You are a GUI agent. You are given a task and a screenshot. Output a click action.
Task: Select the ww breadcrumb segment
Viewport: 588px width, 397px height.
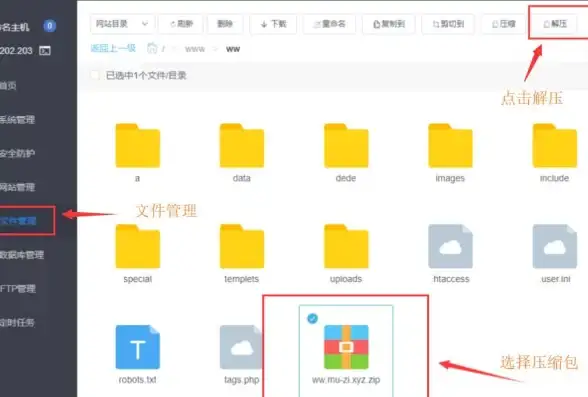[x=233, y=49]
